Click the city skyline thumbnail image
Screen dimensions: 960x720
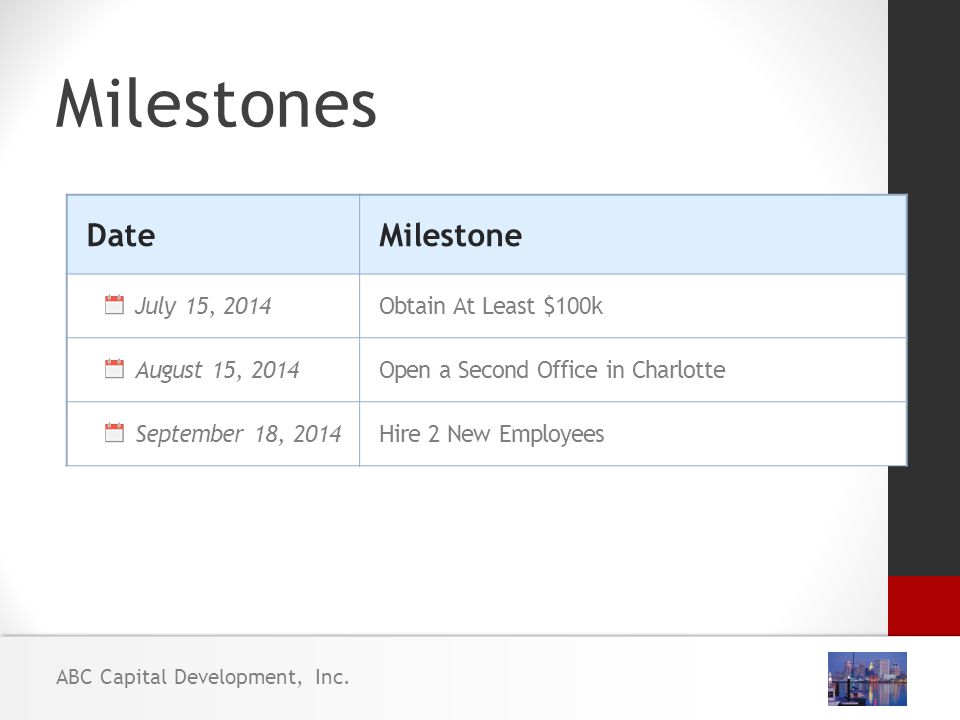[x=867, y=679]
